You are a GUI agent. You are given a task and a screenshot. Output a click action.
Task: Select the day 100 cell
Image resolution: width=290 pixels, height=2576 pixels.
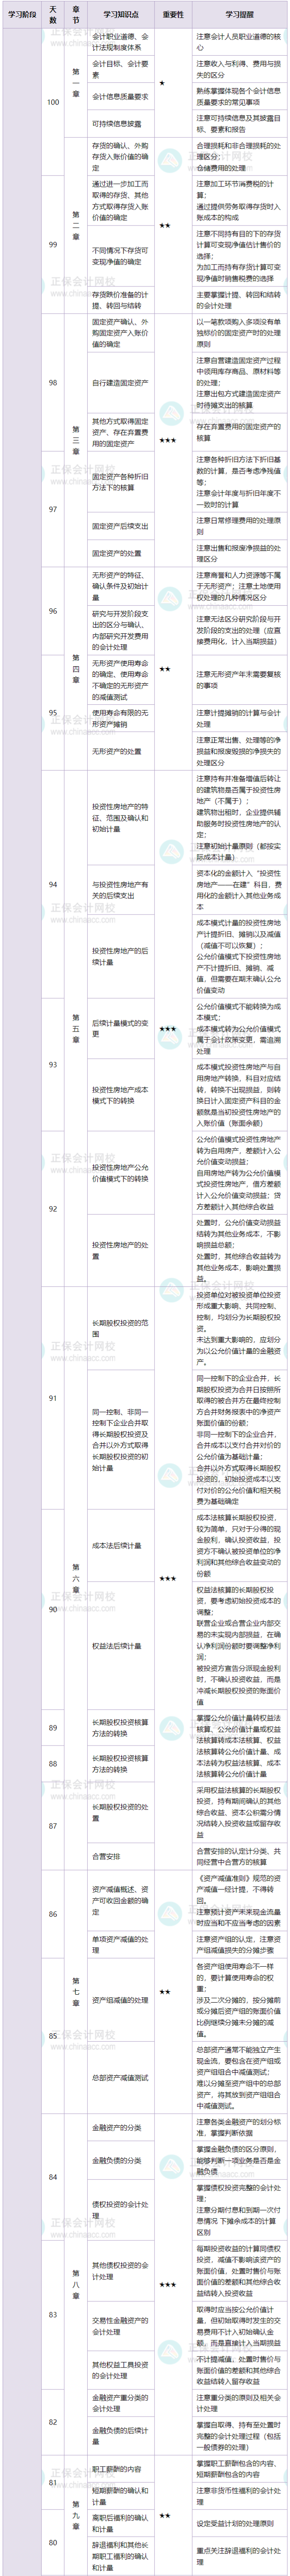pyautogui.click(x=53, y=102)
